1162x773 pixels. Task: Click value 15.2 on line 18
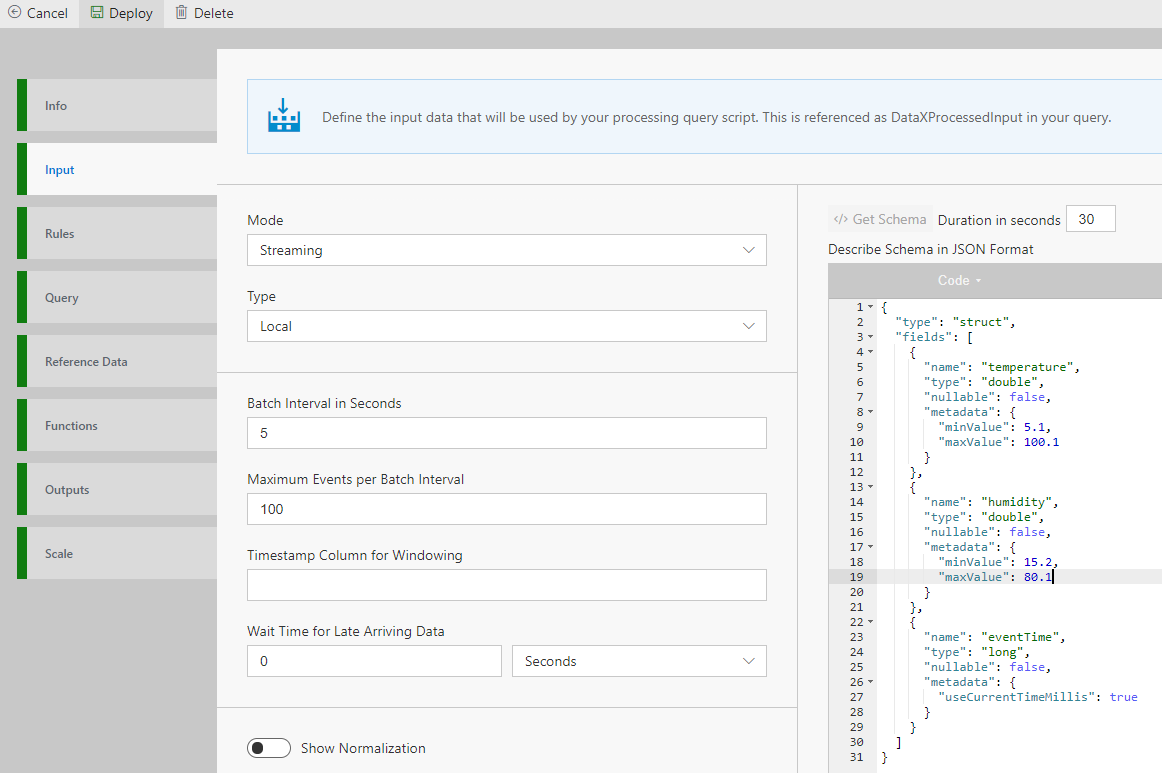[1038, 562]
